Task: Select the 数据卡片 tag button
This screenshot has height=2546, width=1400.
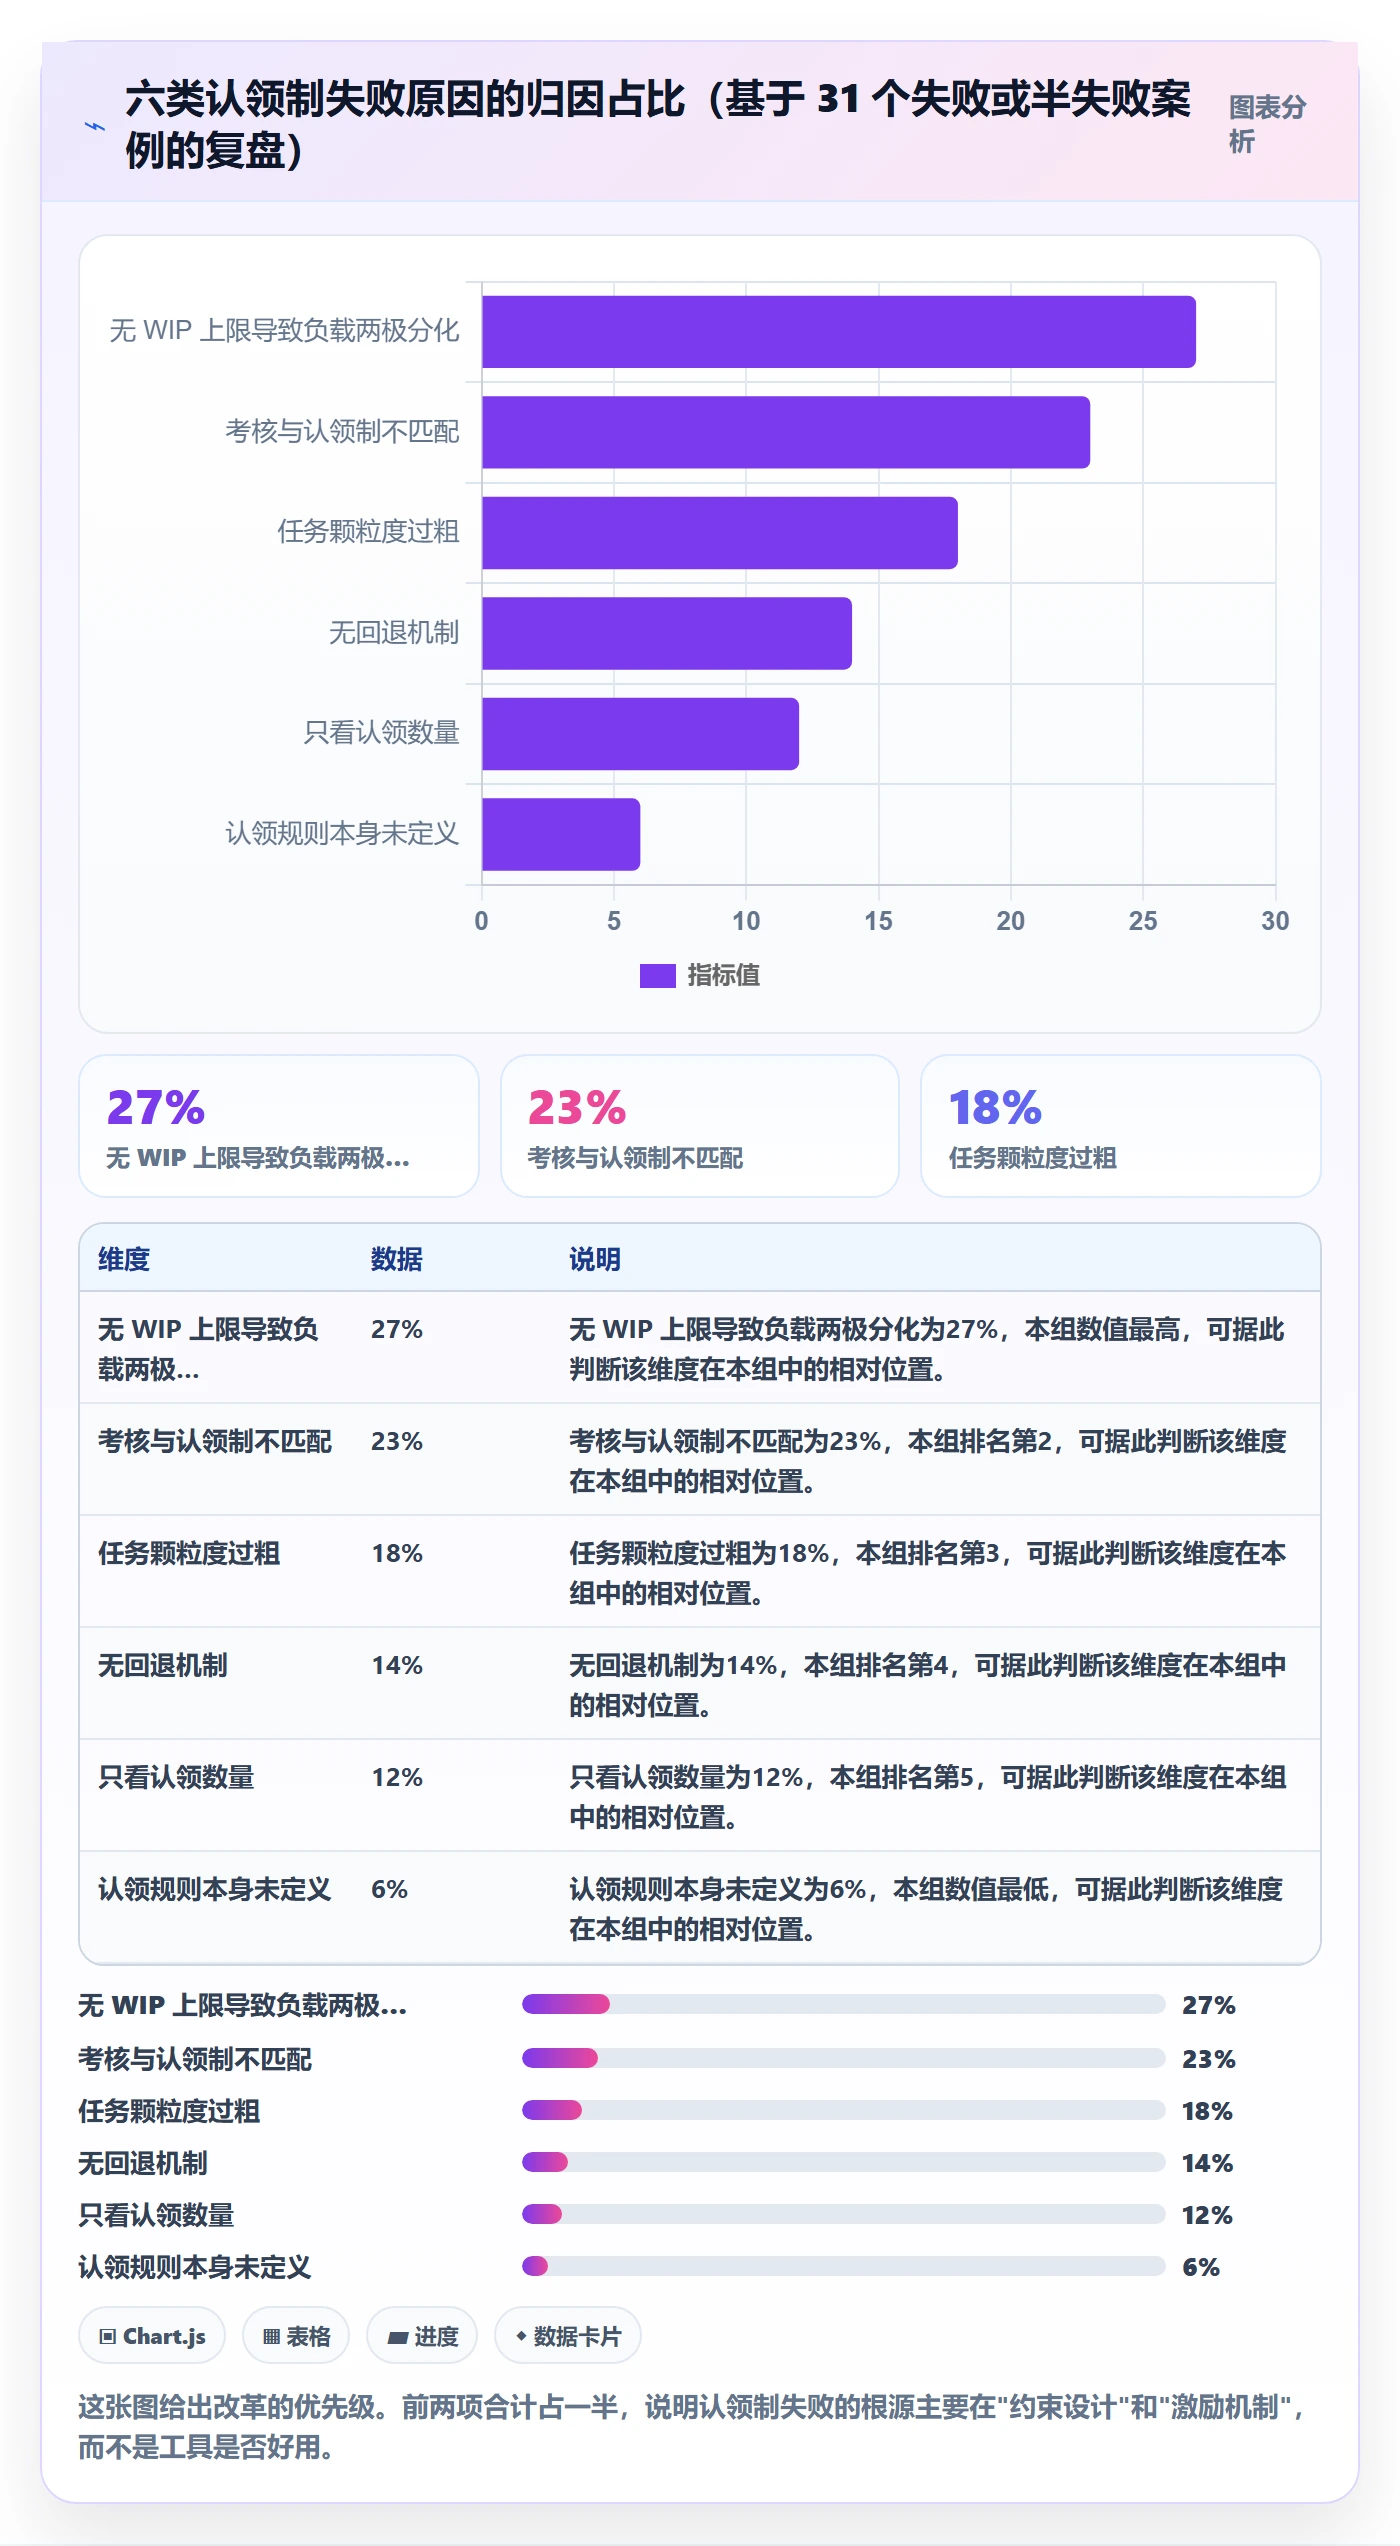Action: [x=568, y=2336]
